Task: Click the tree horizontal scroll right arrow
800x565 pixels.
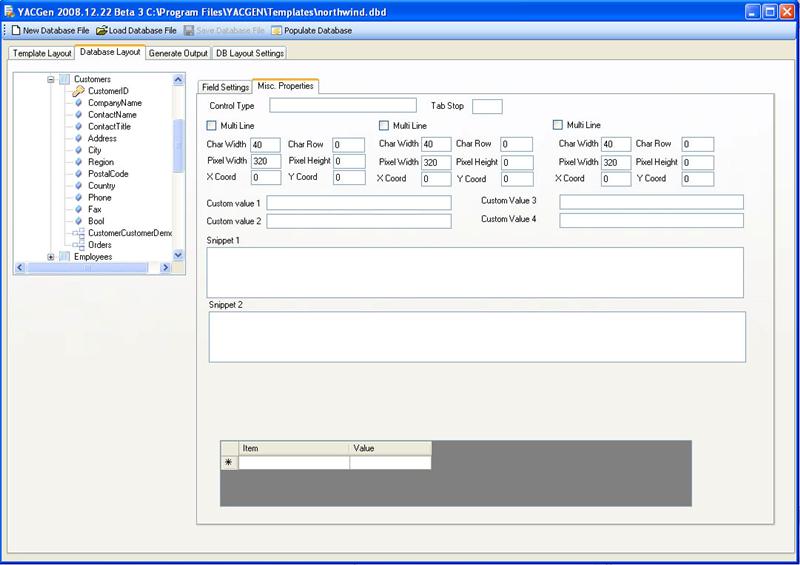Action: pyautogui.click(x=165, y=267)
